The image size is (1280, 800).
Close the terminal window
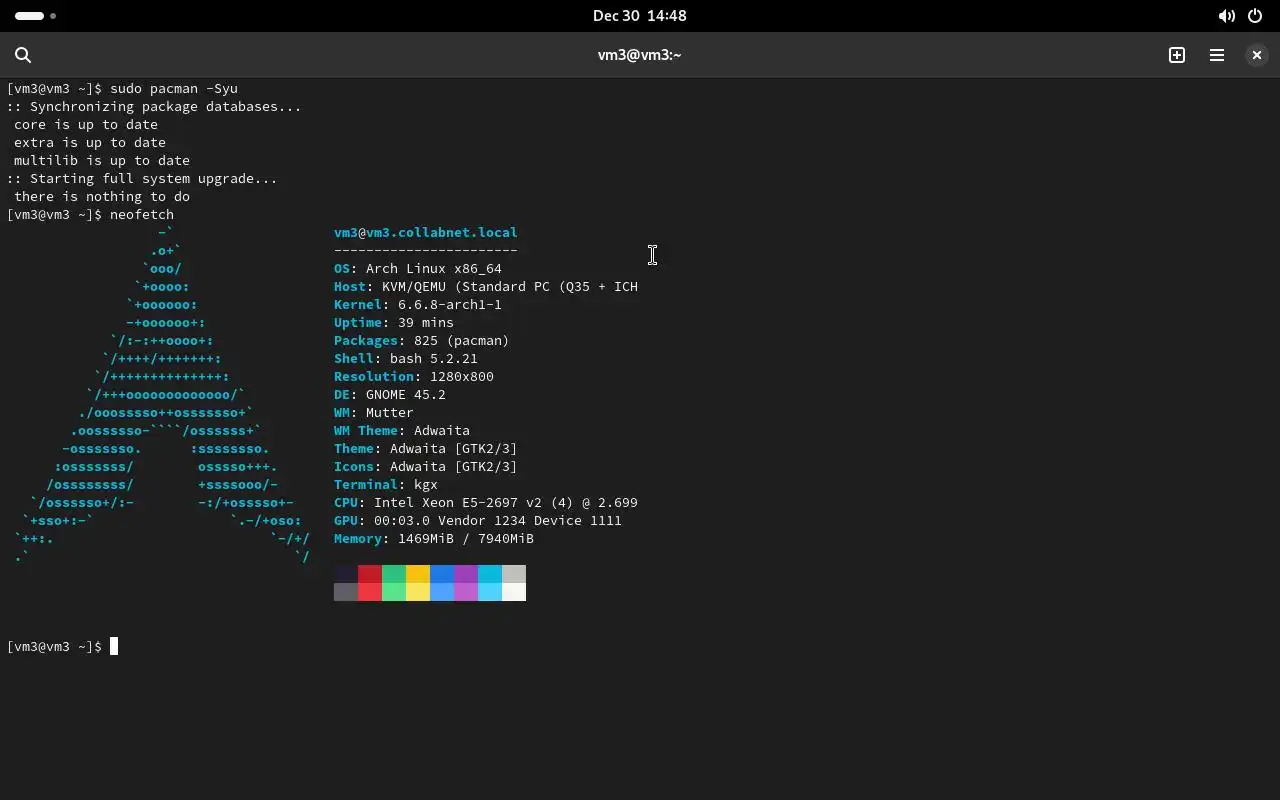pos(1257,55)
